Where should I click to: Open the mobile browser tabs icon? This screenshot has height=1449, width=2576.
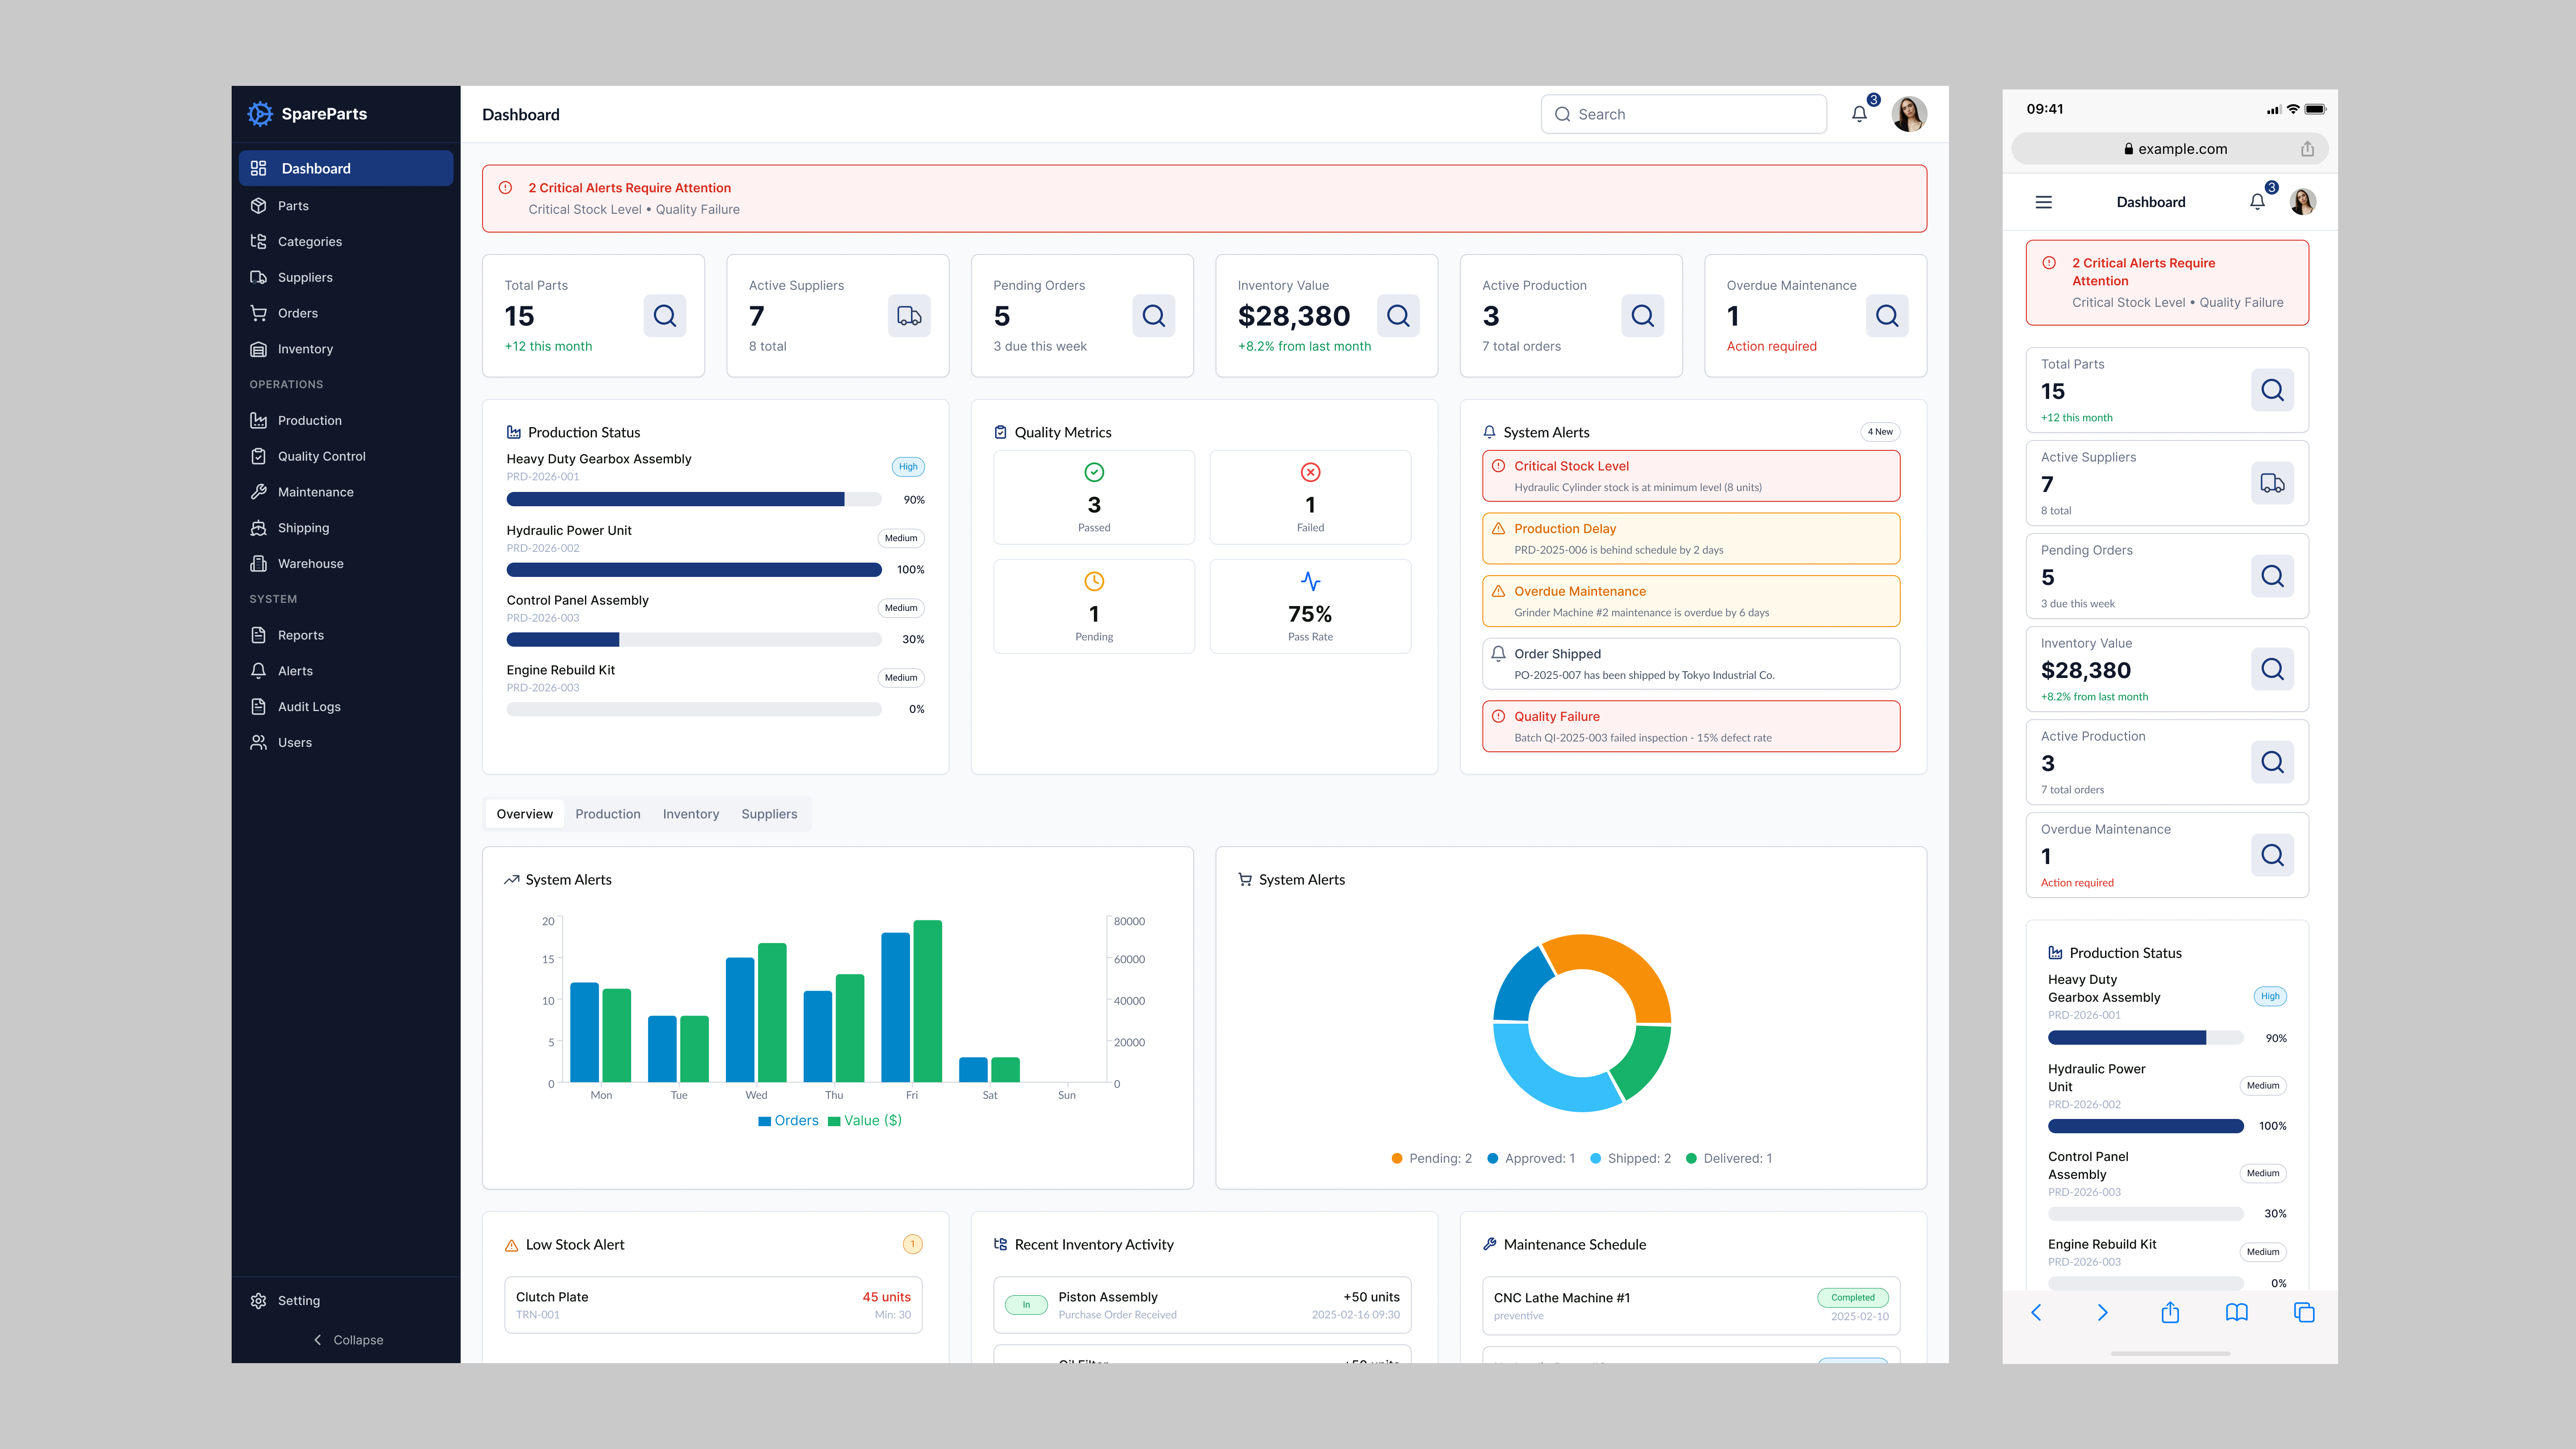click(2304, 1312)
